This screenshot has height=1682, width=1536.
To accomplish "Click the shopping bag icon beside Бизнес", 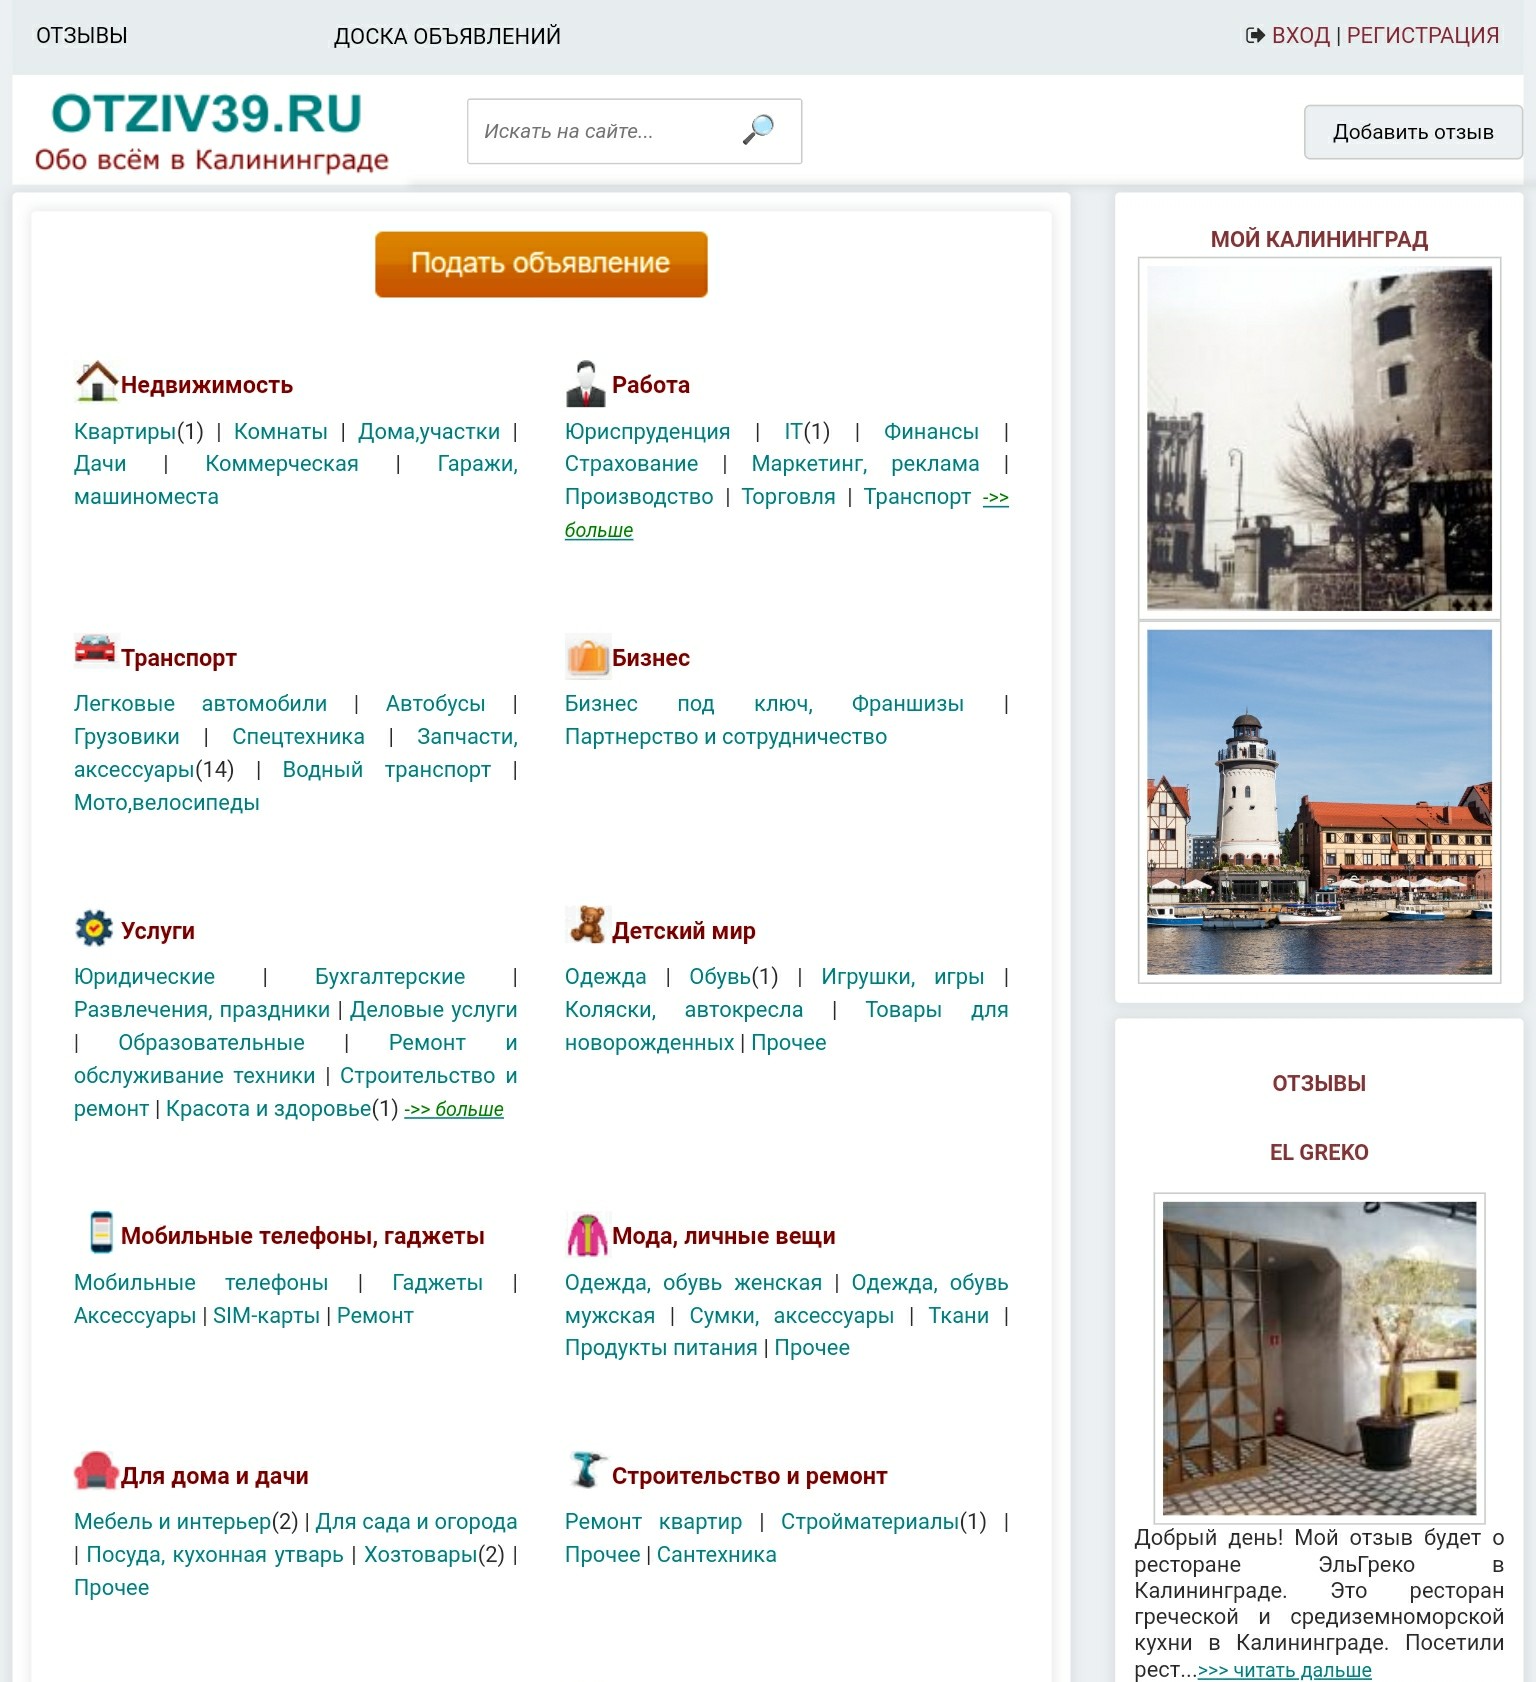I will coord(587,656).
